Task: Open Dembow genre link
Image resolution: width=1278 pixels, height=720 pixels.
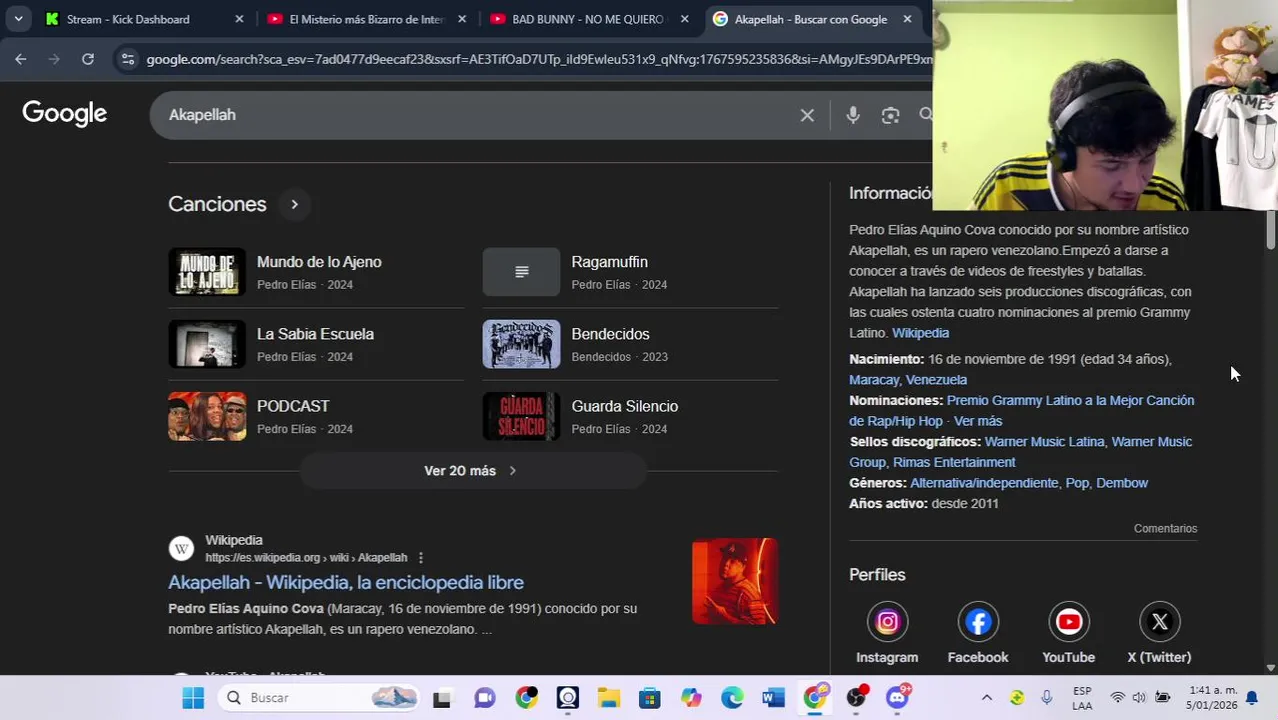Action: [1122, 483]
